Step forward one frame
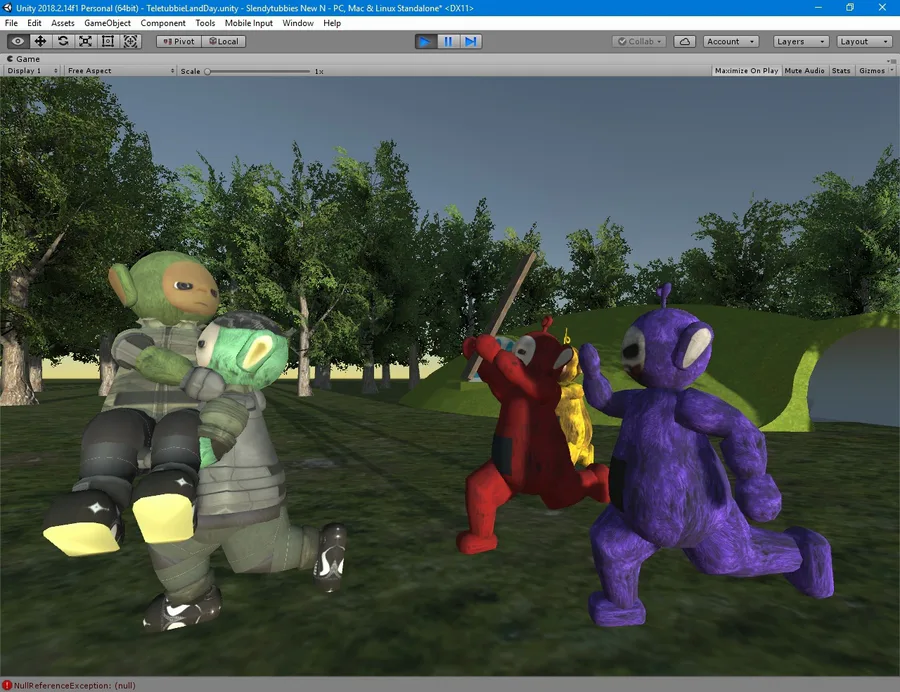900x692 pixels. pos(470,41)
